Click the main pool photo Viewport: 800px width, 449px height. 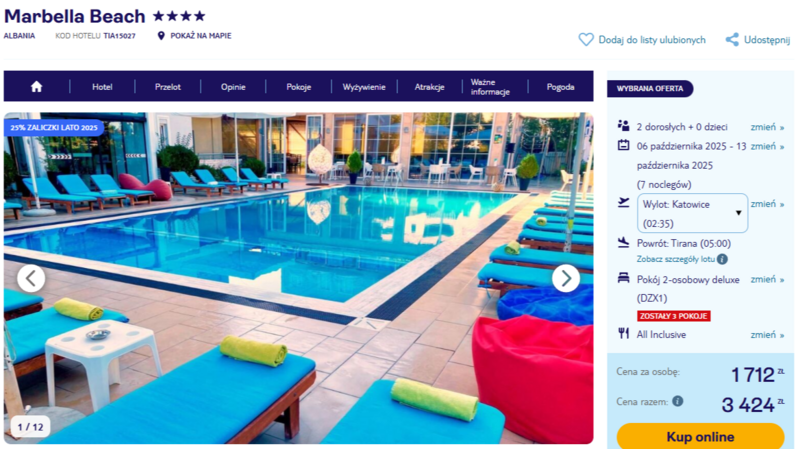(x=298, y=278)
